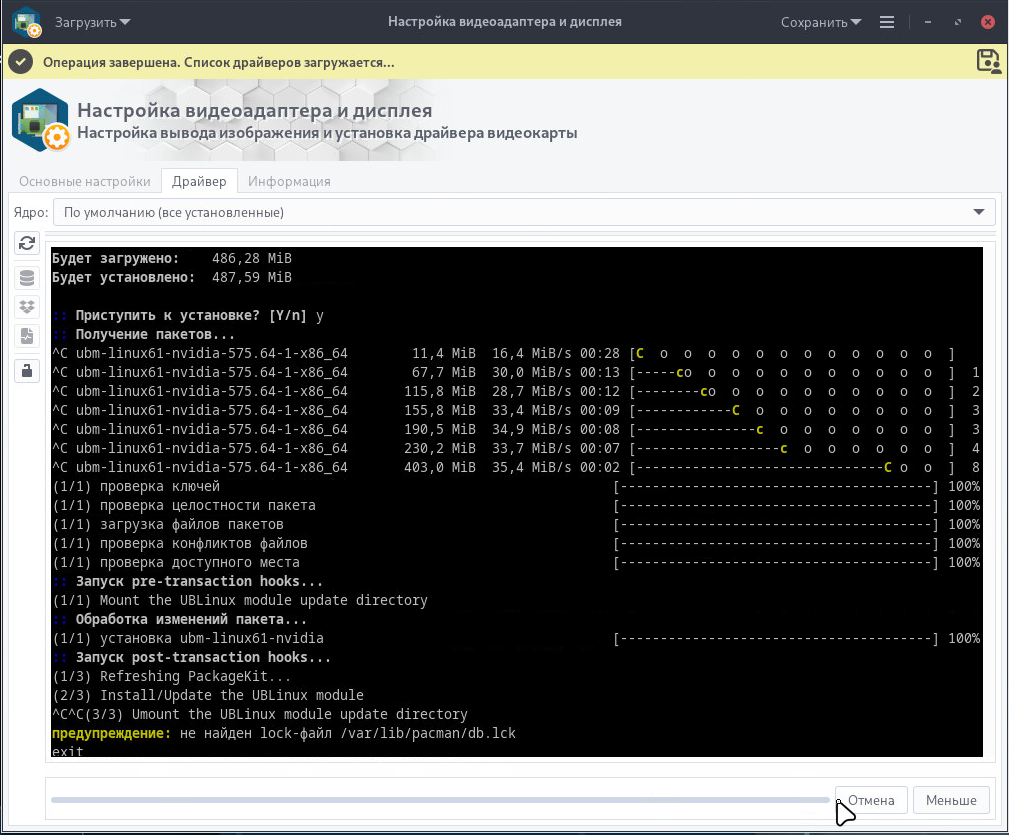This screenshot has height=835, width=1009.
Task: Open the hamburger menu in title bar
Action: tap(886, 22)
